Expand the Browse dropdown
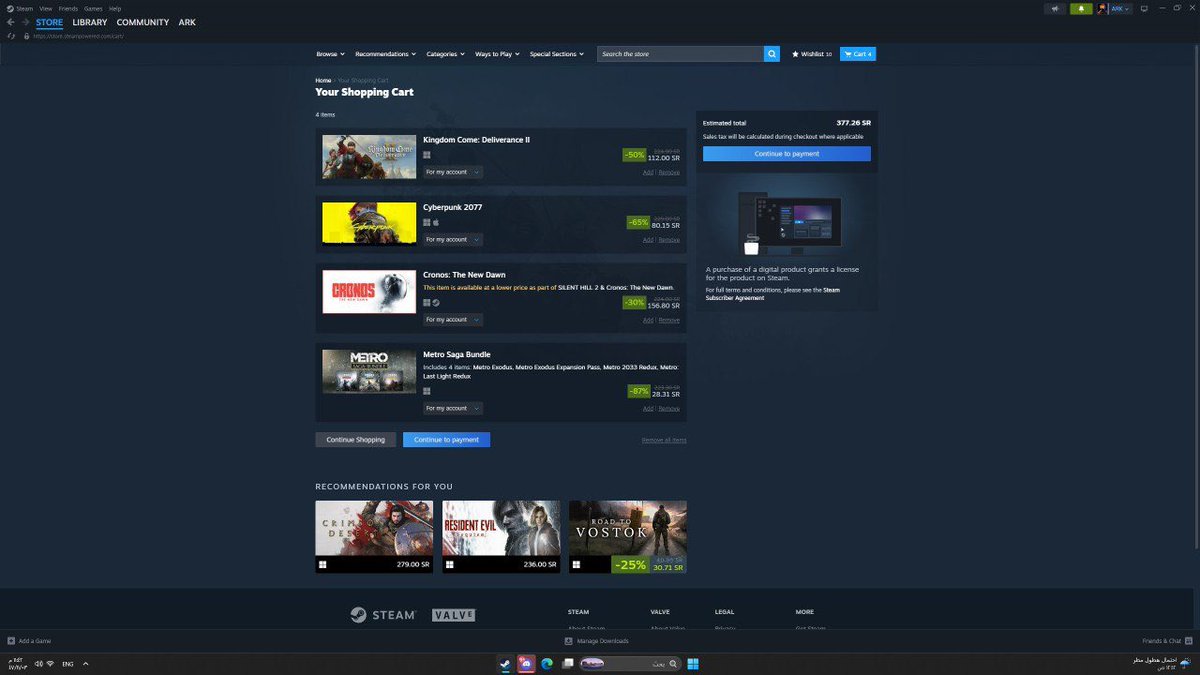The width and height of the screenshot is (1200, 675). pyautogui.click(x=330, y=54)
